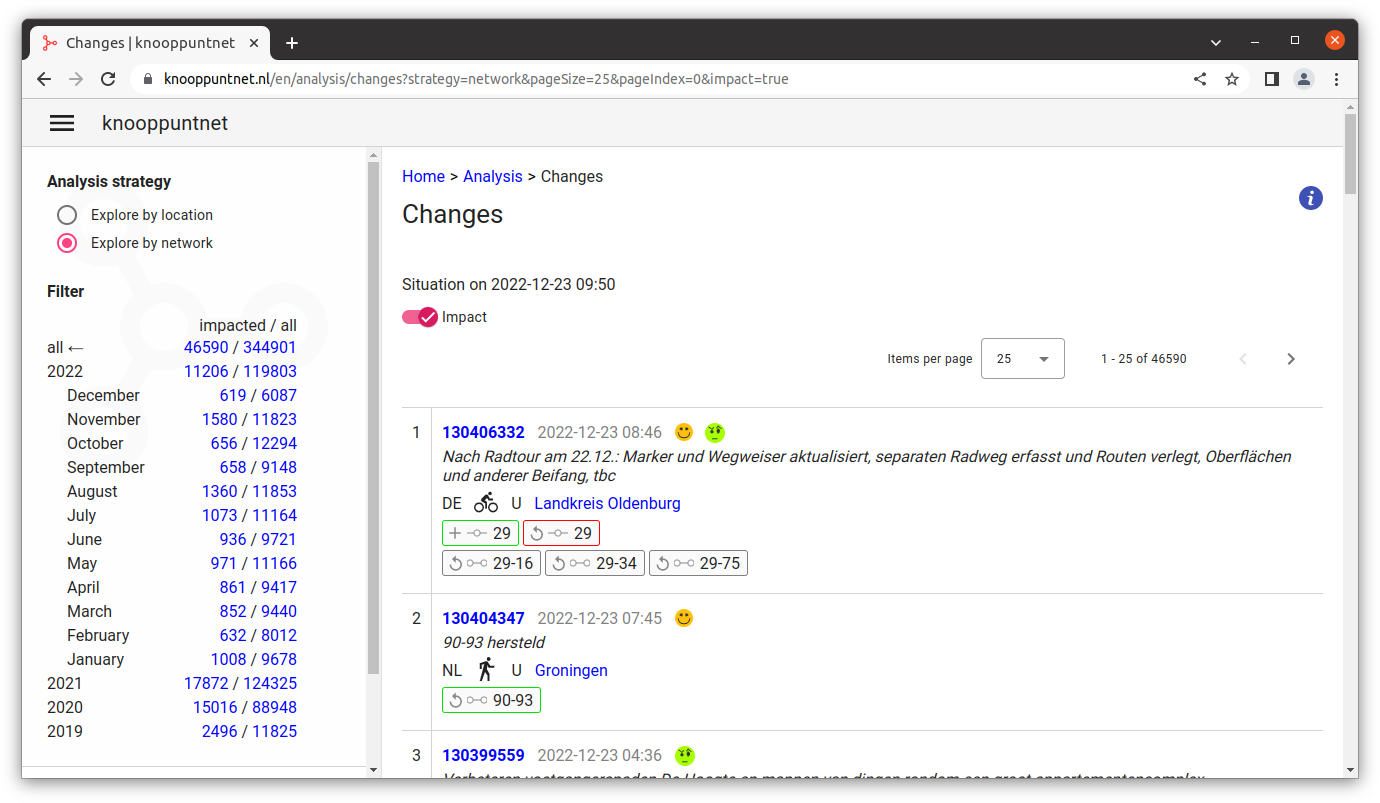The height and width of the screenshot is (803, 1380).
Task: Share this page from the address bar
Action: coord(1200,79)
